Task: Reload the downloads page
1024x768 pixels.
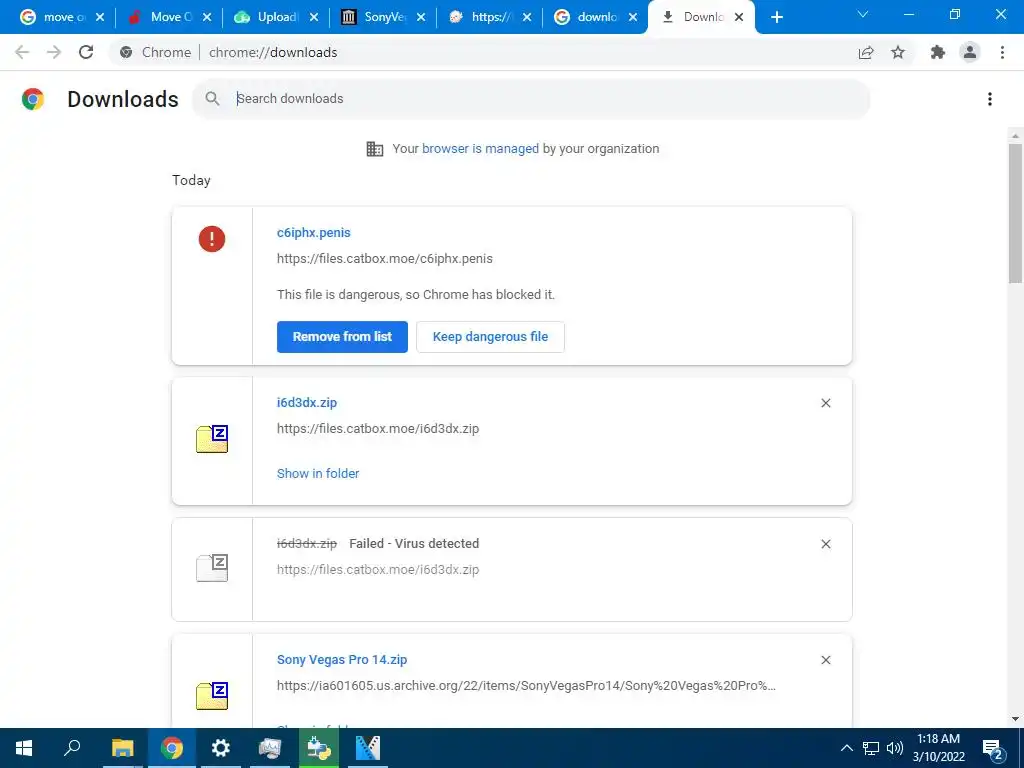Action: (x=86, y=52)
